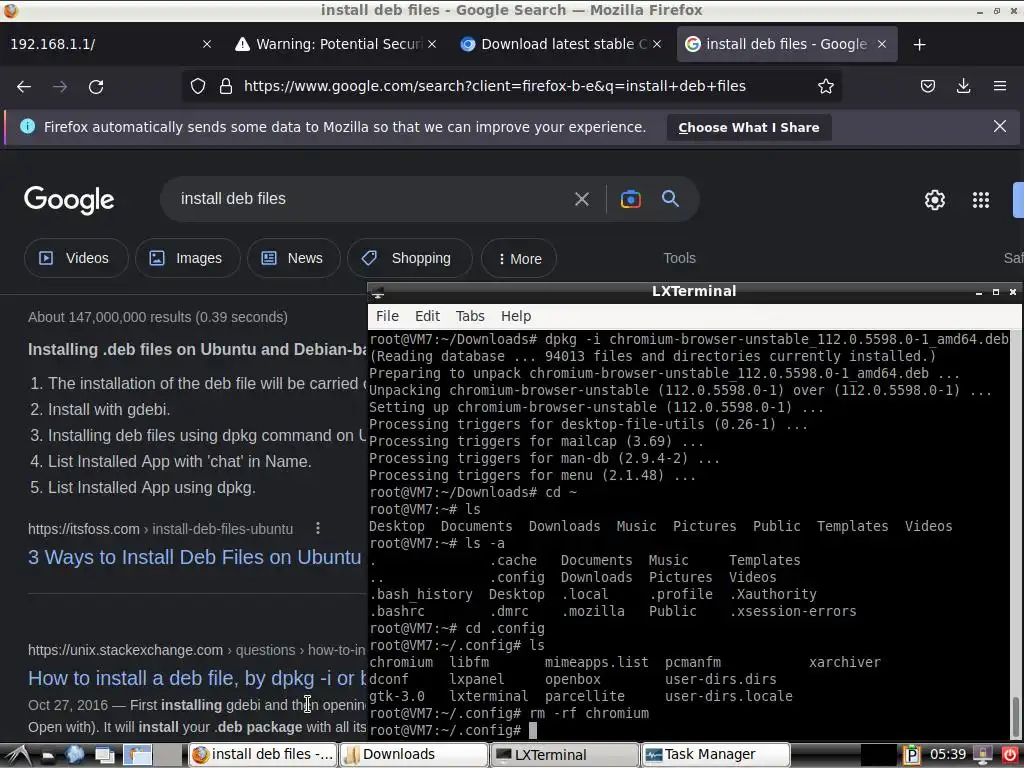This screenshot has width=1024, height=768.
Task: Switch to Downloads window in taskbar
Action: pyautogui.click(x=413, y=755)
